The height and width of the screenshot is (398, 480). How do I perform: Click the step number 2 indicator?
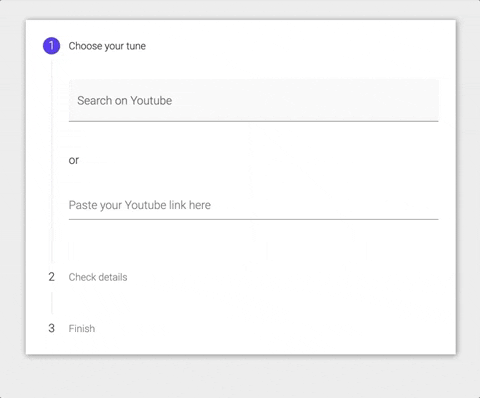point(51,277)
